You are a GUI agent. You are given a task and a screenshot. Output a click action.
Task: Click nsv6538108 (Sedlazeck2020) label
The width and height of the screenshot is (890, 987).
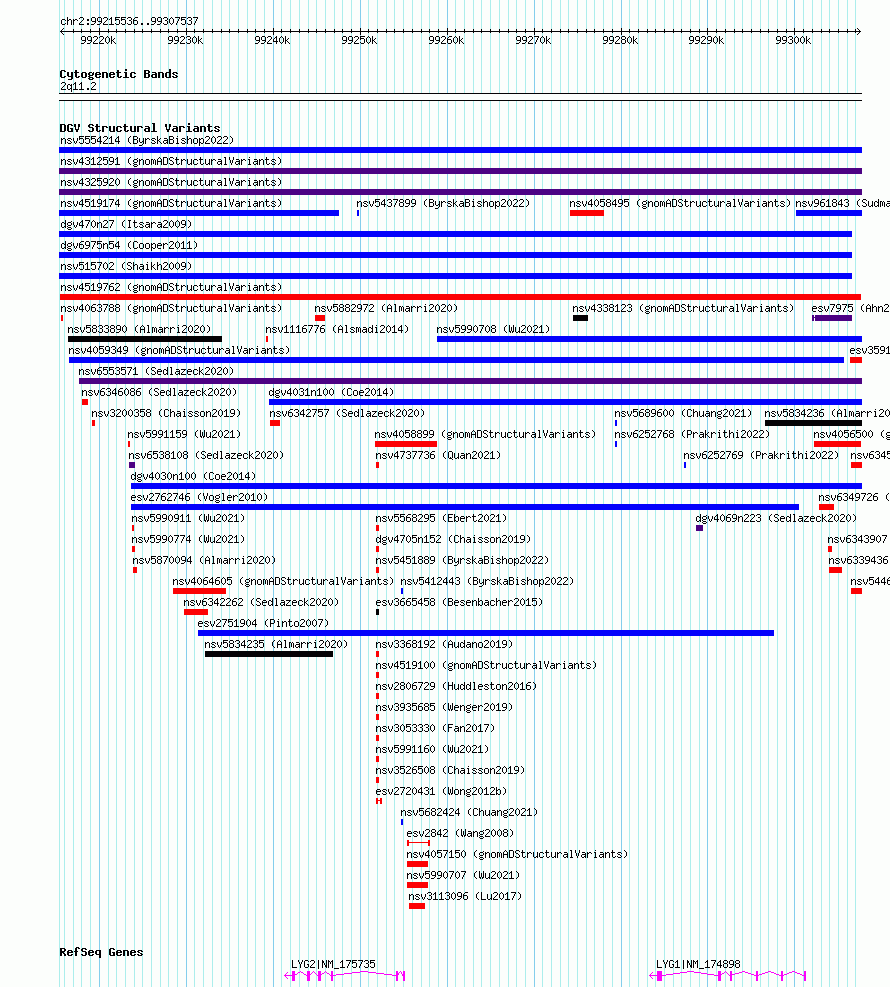pos(206,455)
